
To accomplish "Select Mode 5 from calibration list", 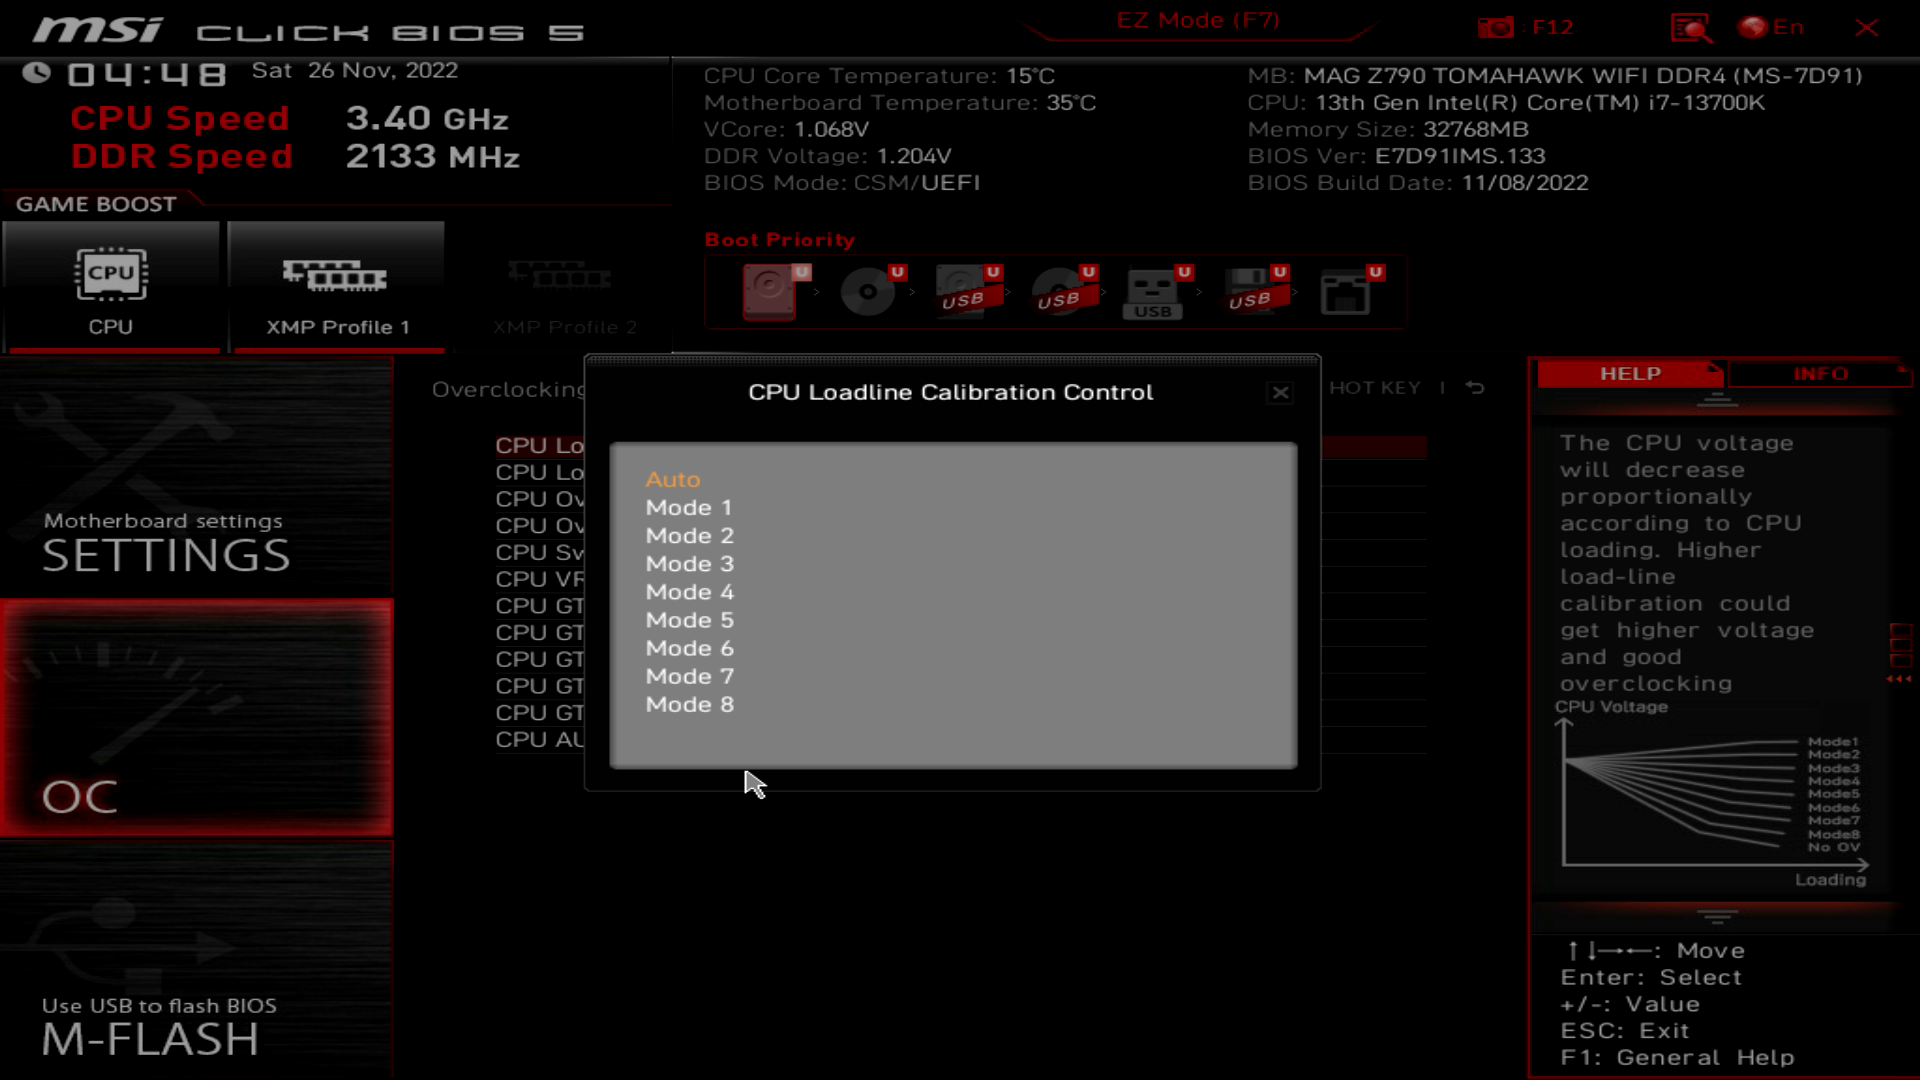I will tap(688, 620).
